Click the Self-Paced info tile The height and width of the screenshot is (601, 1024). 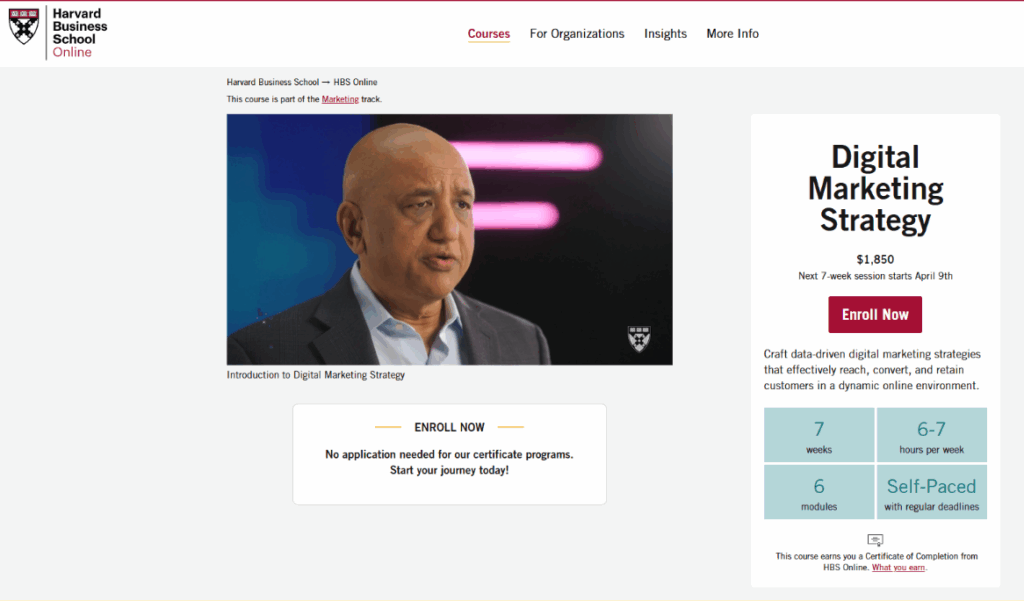931,492
